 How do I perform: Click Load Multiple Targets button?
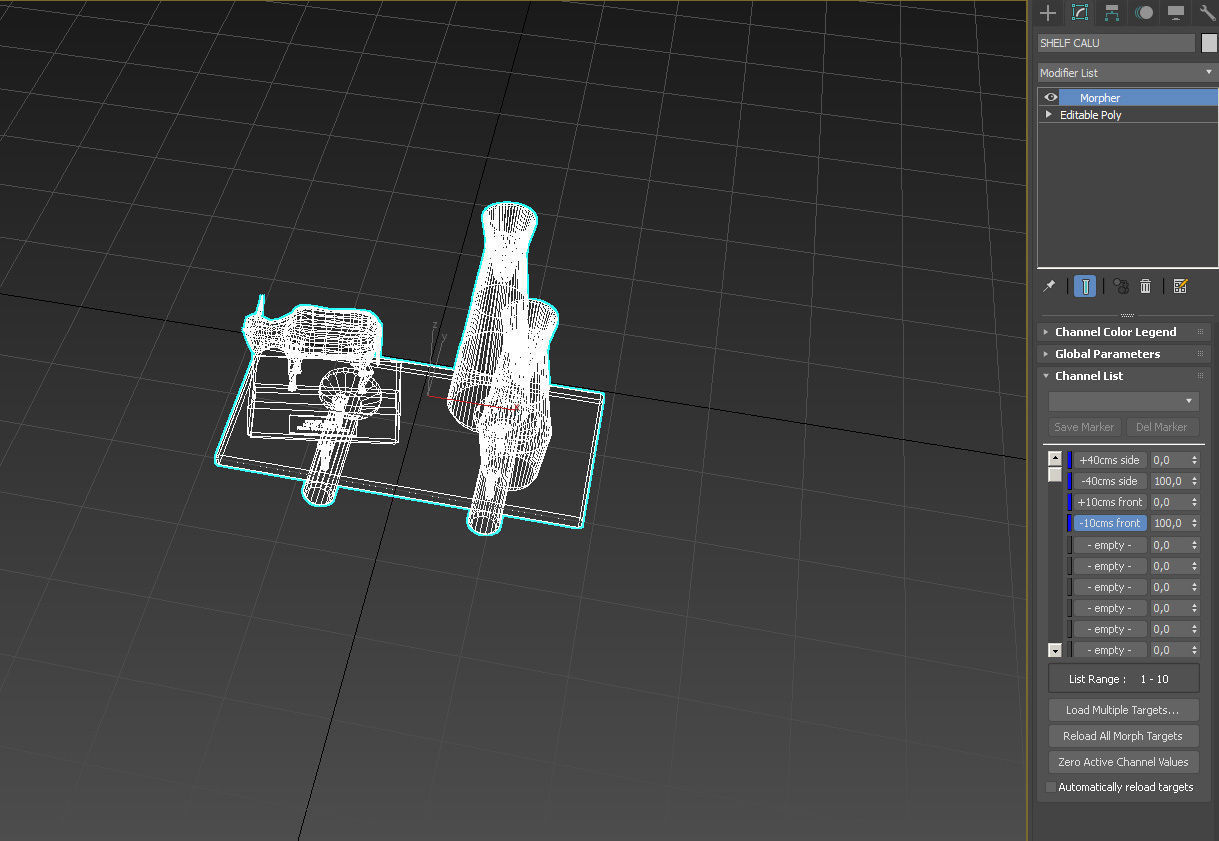click(x=1124, y=710)
